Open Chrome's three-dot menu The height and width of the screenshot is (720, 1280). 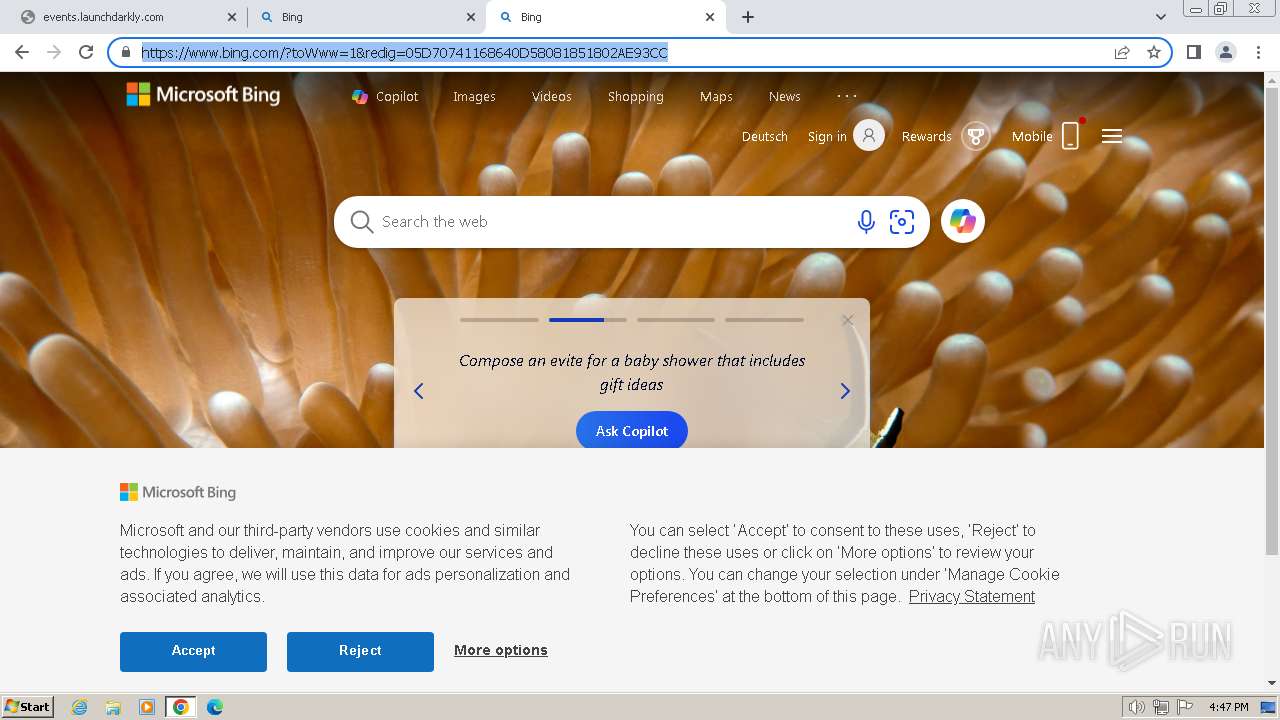1258,52
